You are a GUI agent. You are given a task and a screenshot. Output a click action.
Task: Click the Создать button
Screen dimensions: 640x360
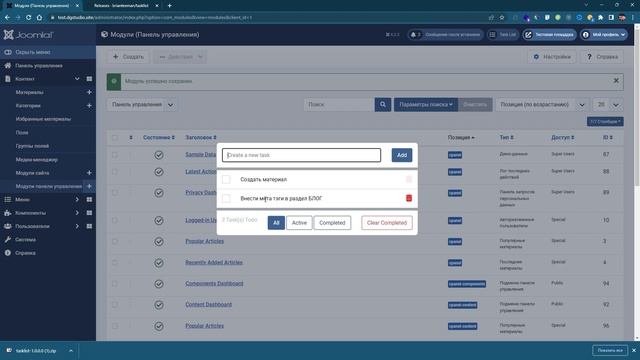point(128,57)
